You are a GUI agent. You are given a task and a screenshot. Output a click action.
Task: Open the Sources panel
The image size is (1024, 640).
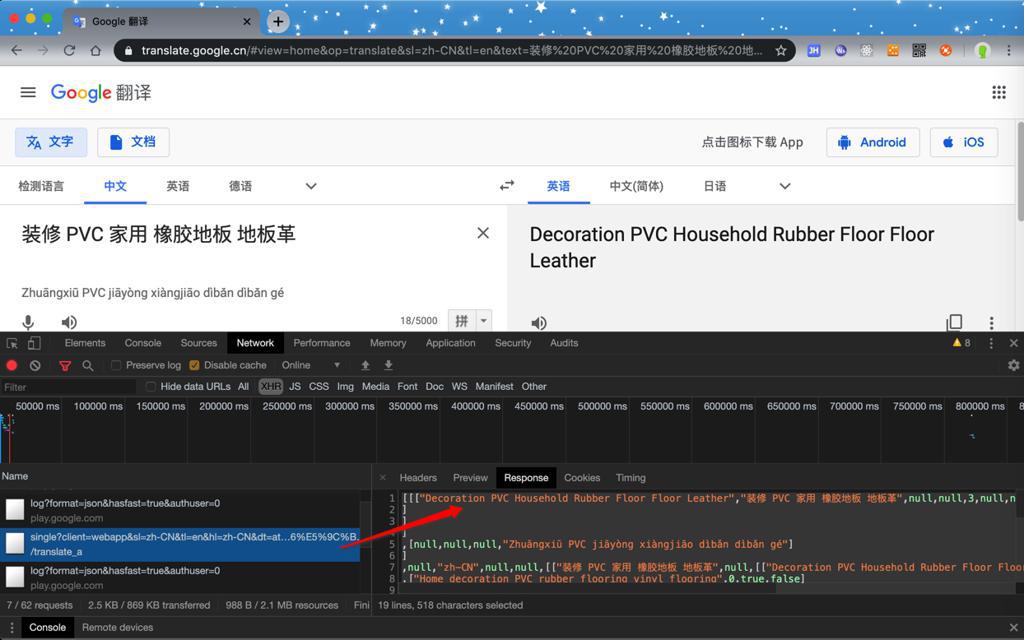click(x=199, y=343)
